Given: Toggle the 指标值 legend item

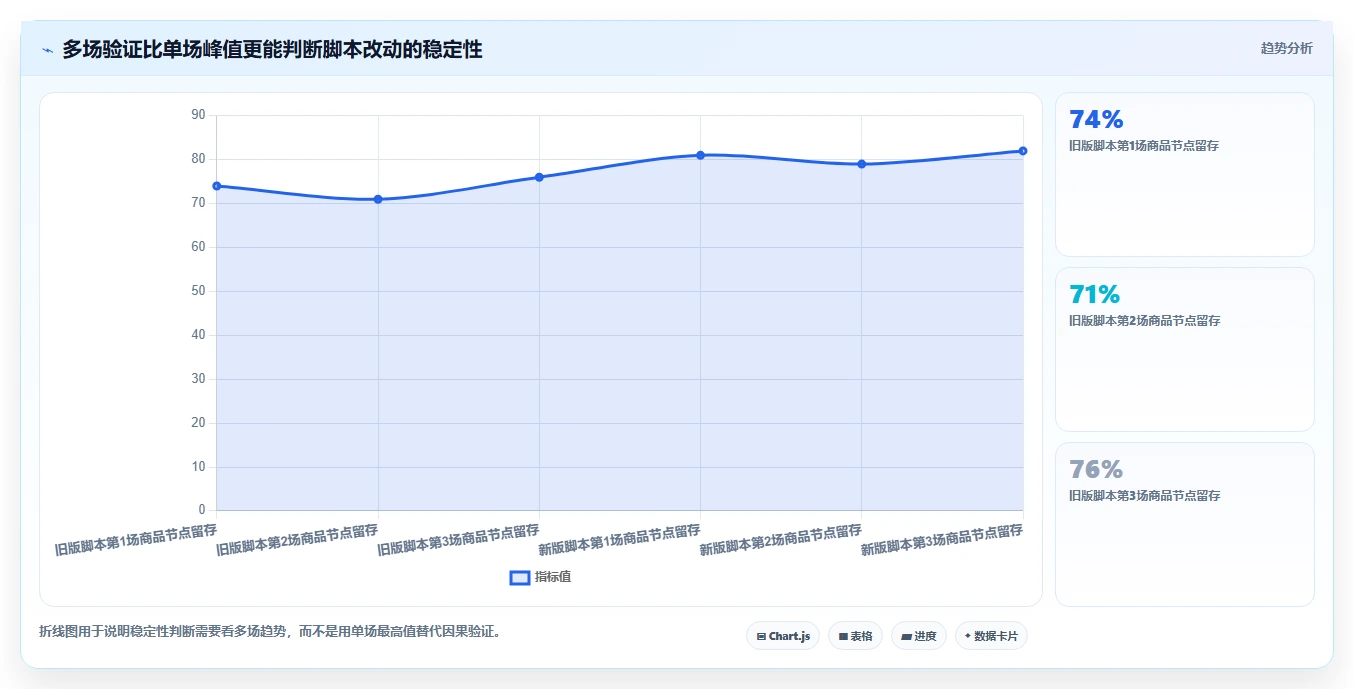Looking at the screenshot, I should (x=541, y=577).
